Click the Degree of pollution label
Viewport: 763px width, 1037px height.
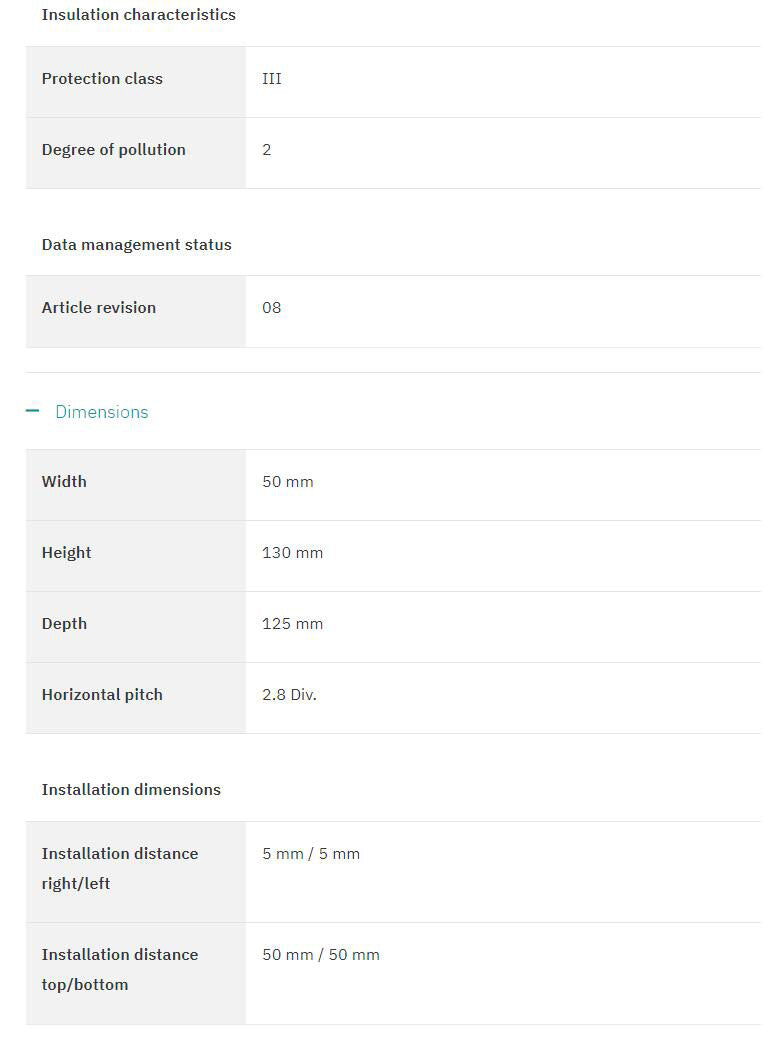click(x=113, y=150)
